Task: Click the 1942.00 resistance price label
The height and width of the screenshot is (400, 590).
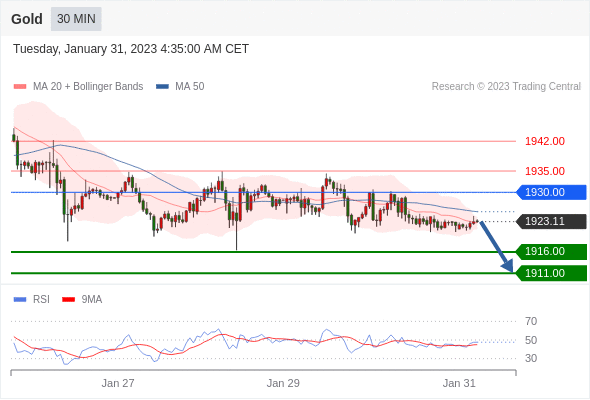Action: click(545, 141)
